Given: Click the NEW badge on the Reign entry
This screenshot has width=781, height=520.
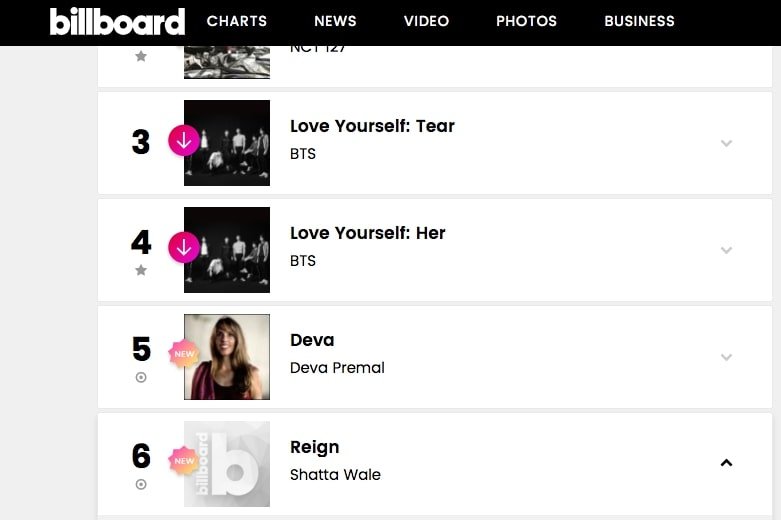Looking at the screenshot, I should coord(184,461).
